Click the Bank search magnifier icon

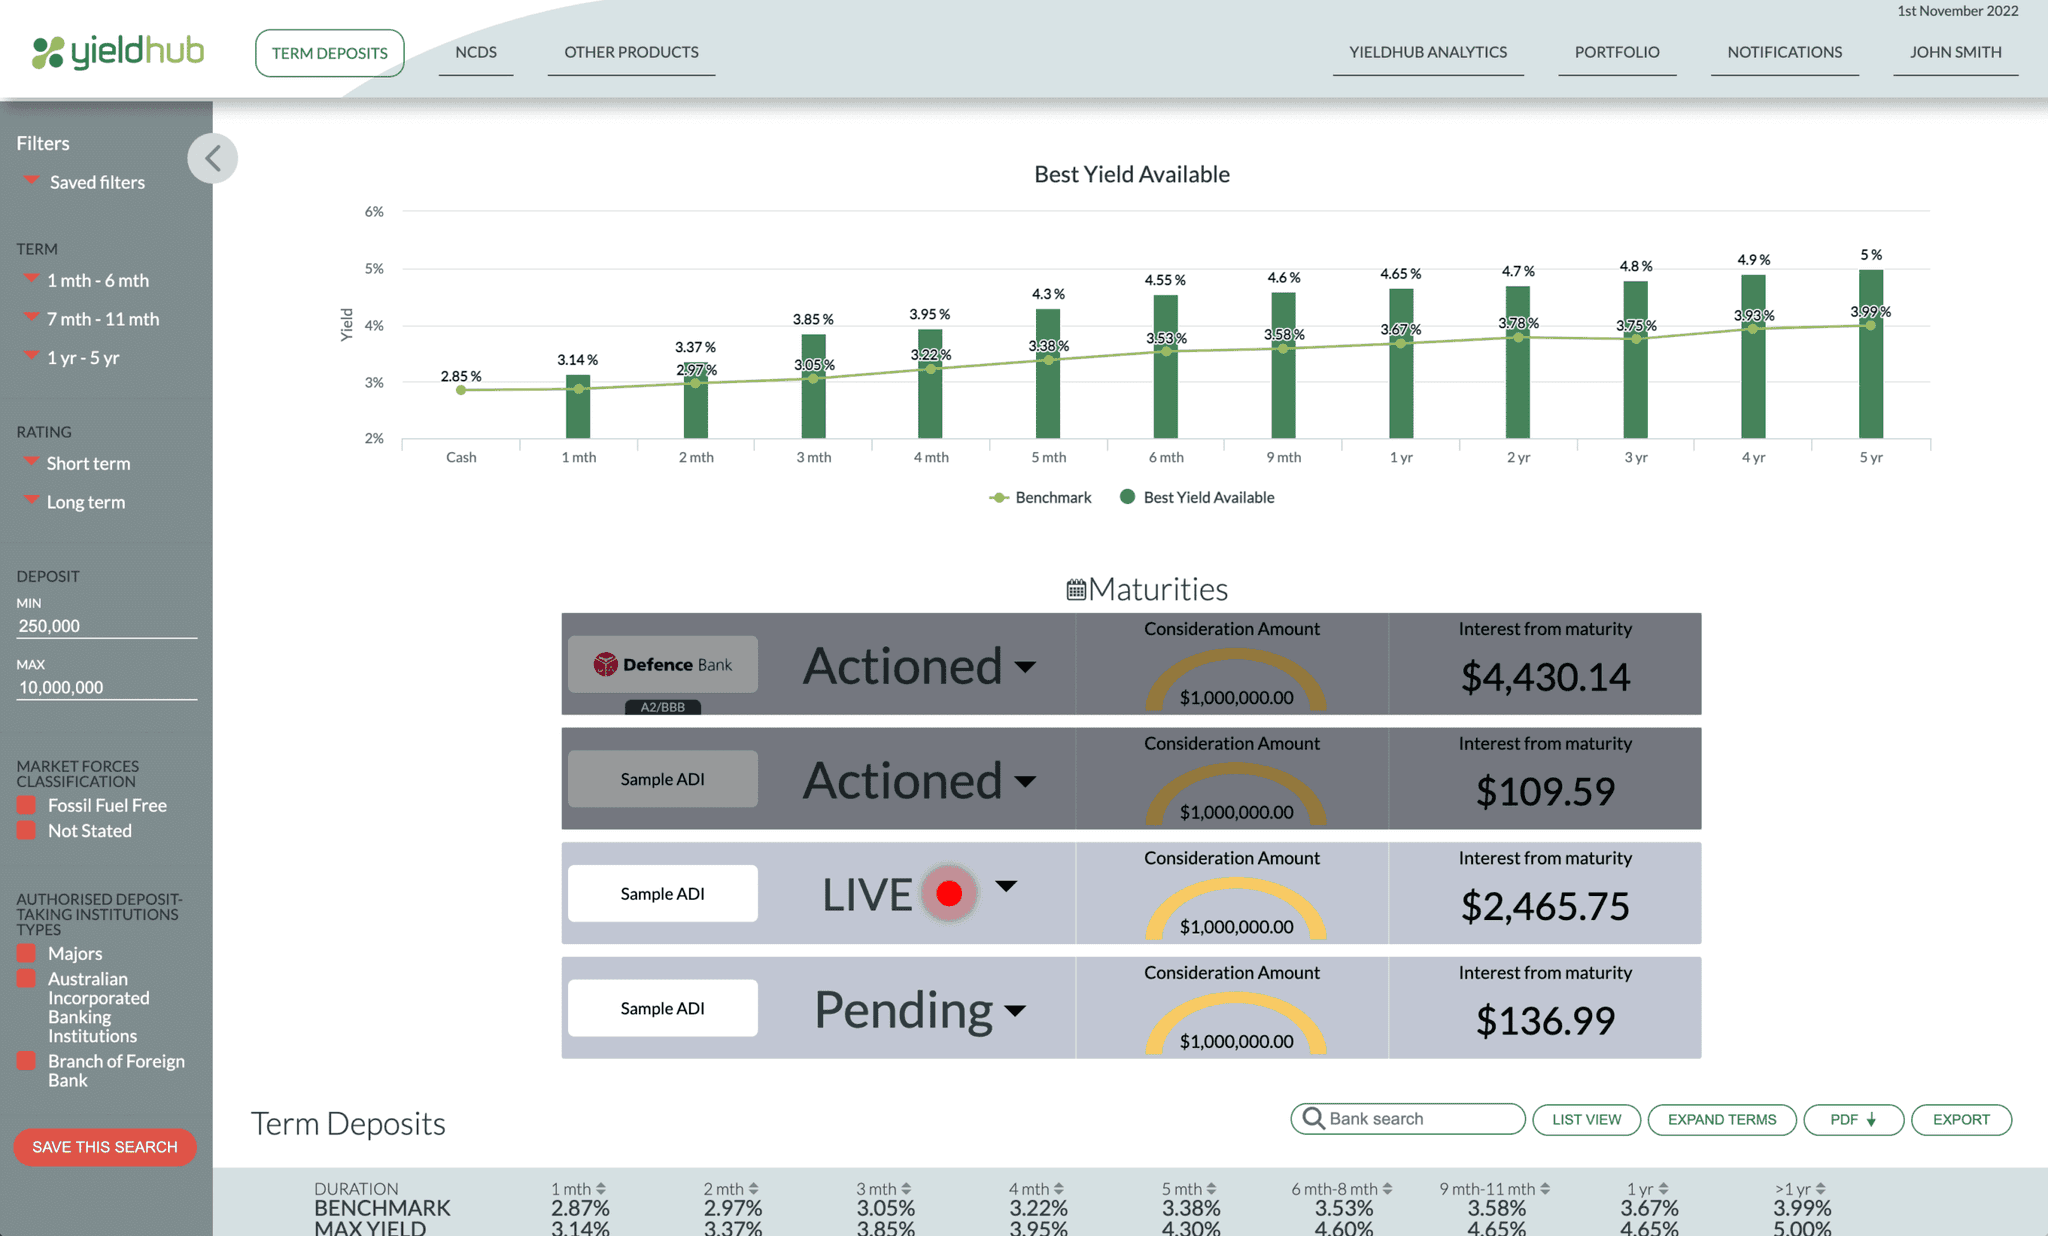tap(1314, 1118)
